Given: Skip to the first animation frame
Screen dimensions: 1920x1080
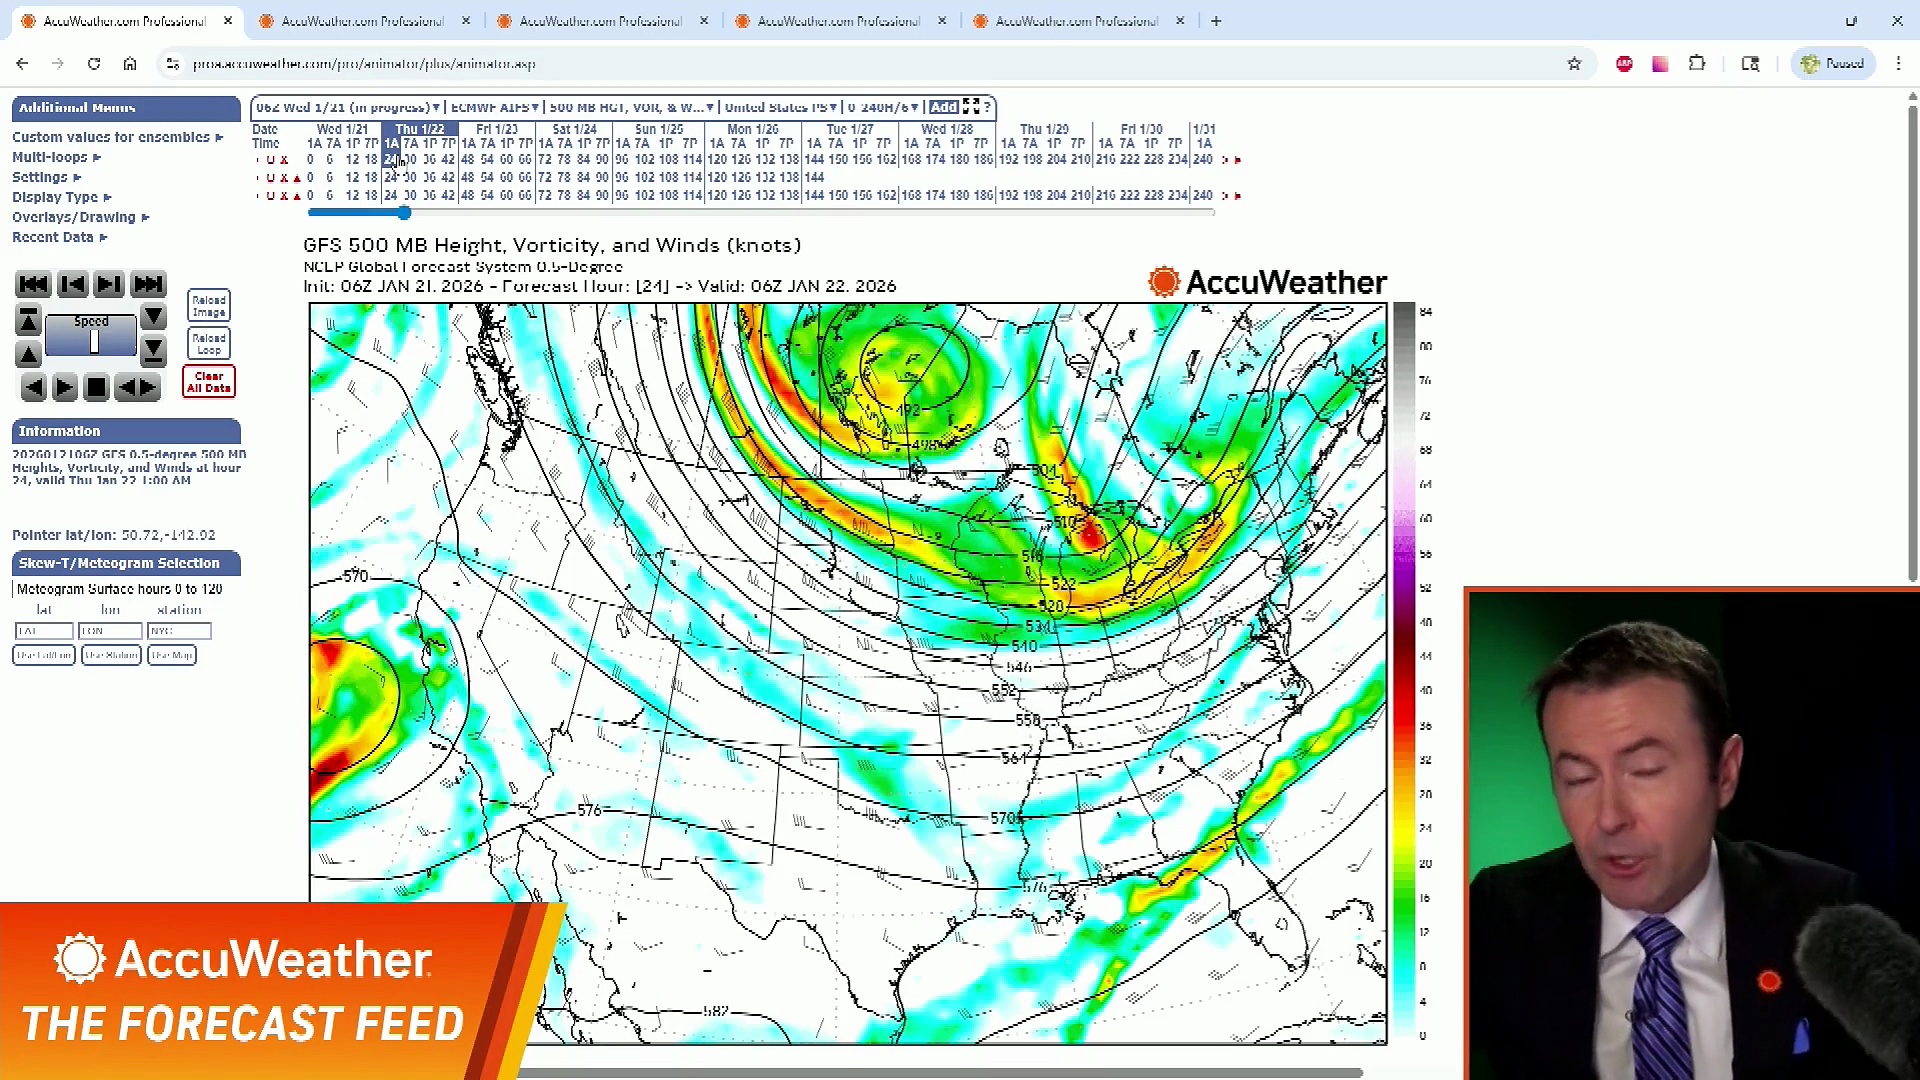Looking at the screenshot, I should [x=33, y=284].
